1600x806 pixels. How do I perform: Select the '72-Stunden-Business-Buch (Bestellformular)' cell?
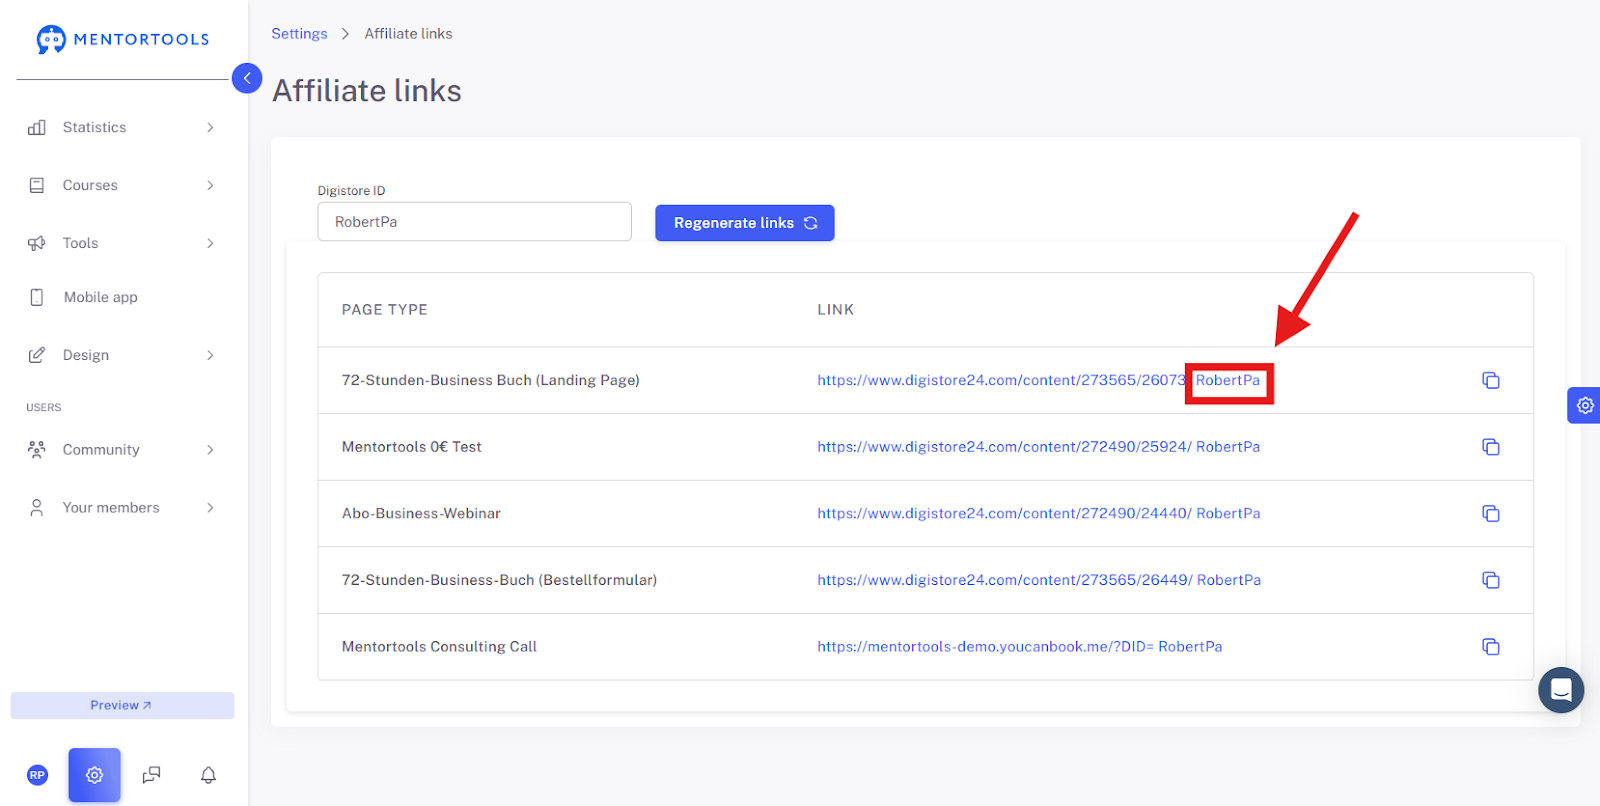pyautogui.click(x=499, y=580)
